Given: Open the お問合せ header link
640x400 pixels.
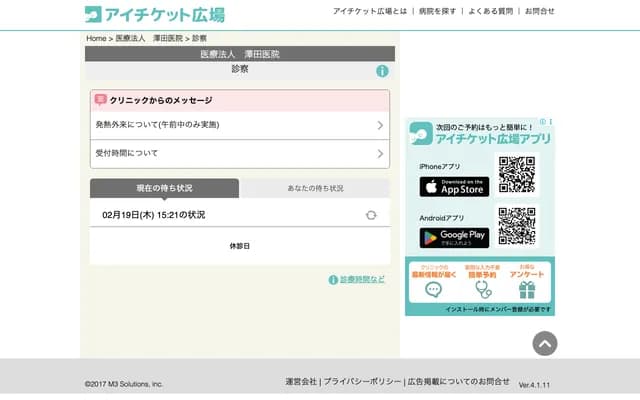Looking at the screenshot, I should click(x=540, y=11).
